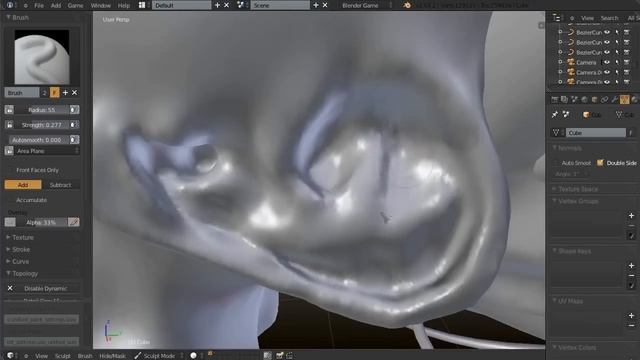
Task: Select the Add direction button
Action: pyautogui.click(x=23, y=185)
